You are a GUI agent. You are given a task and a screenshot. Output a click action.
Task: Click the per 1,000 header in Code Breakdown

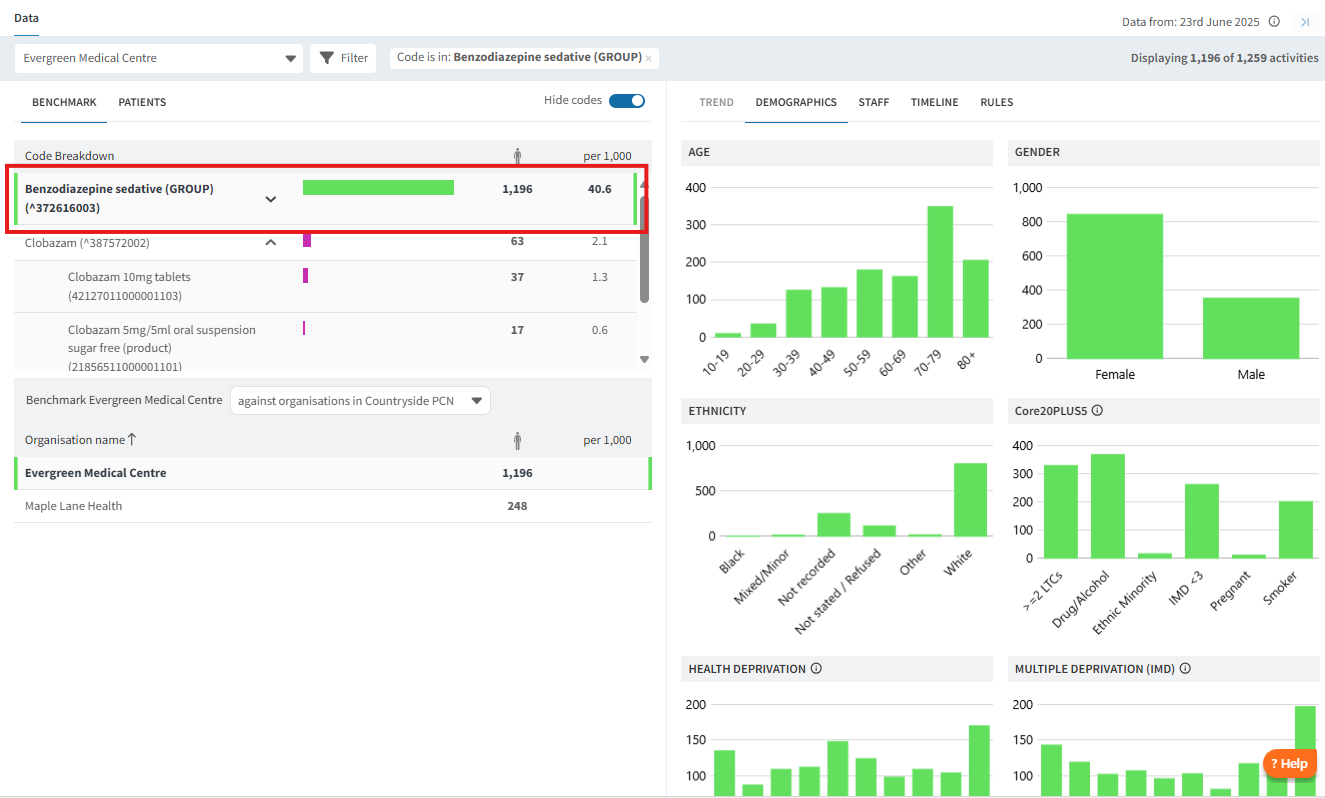click(608, 156)
